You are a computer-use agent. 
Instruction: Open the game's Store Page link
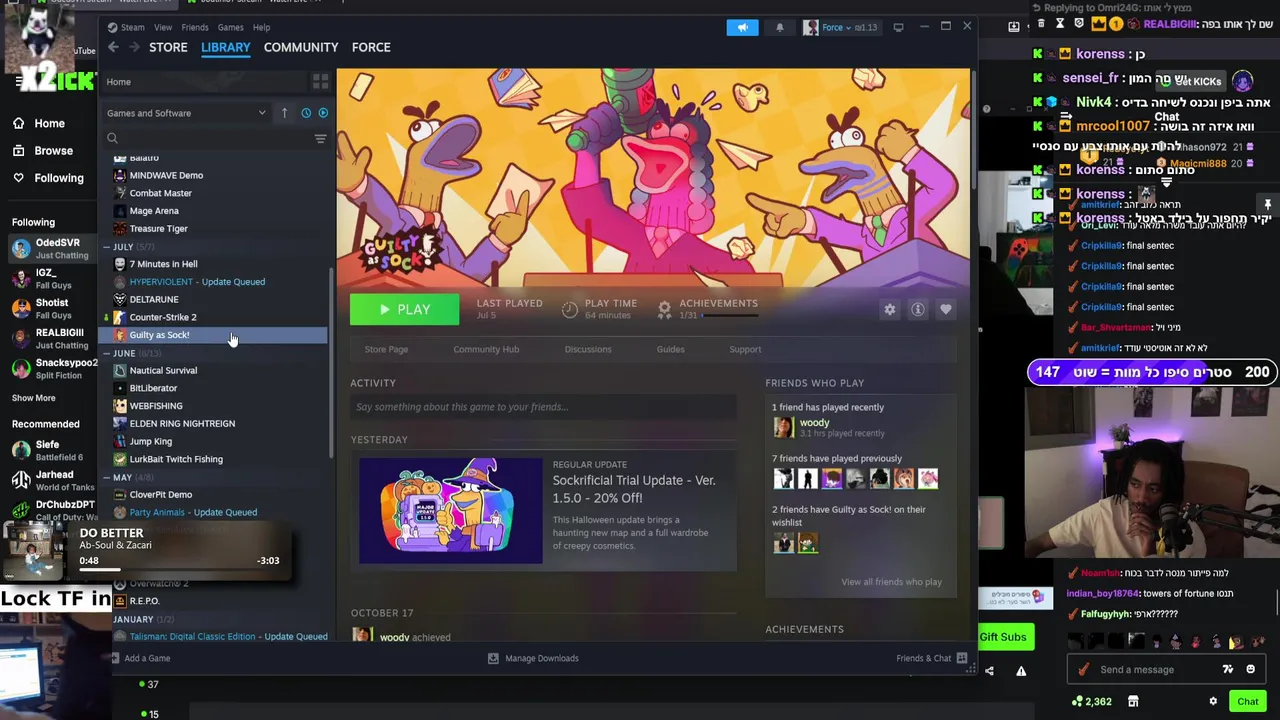(386, 349)
